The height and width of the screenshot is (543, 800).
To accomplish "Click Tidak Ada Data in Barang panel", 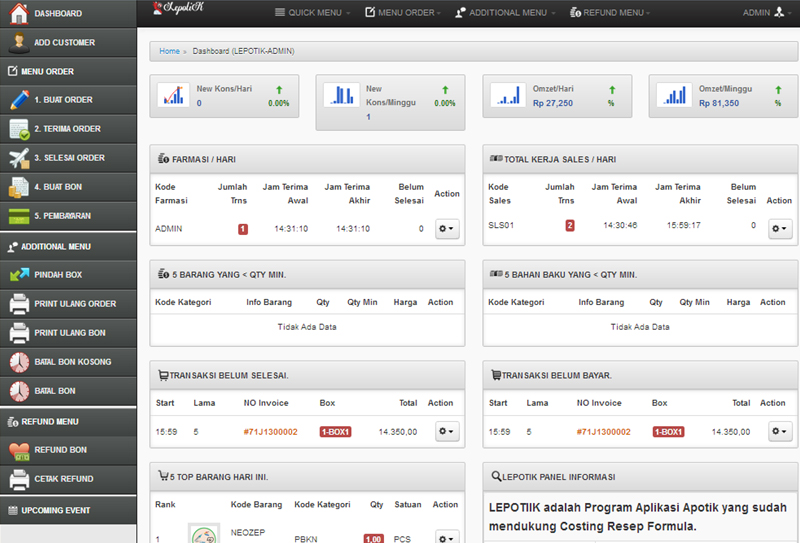I will pyautogui.click(x=307, y=327).
